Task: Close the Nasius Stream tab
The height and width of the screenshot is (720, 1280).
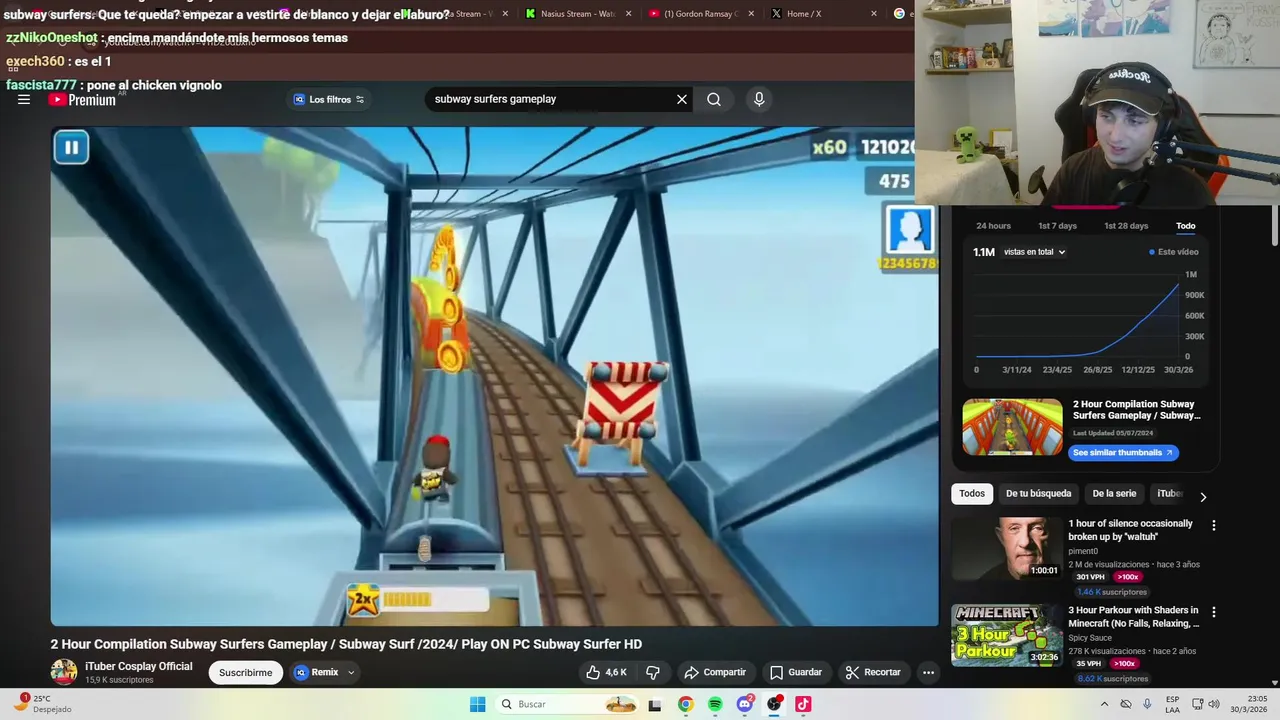Action: coord(627,14)
